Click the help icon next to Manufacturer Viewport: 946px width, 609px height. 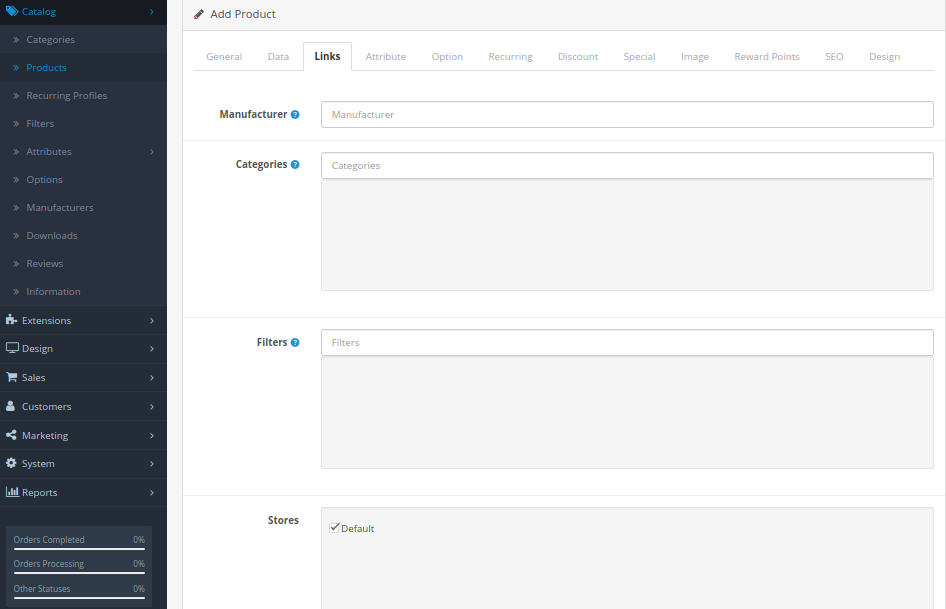pyautogui.click(x=294, y=114)
